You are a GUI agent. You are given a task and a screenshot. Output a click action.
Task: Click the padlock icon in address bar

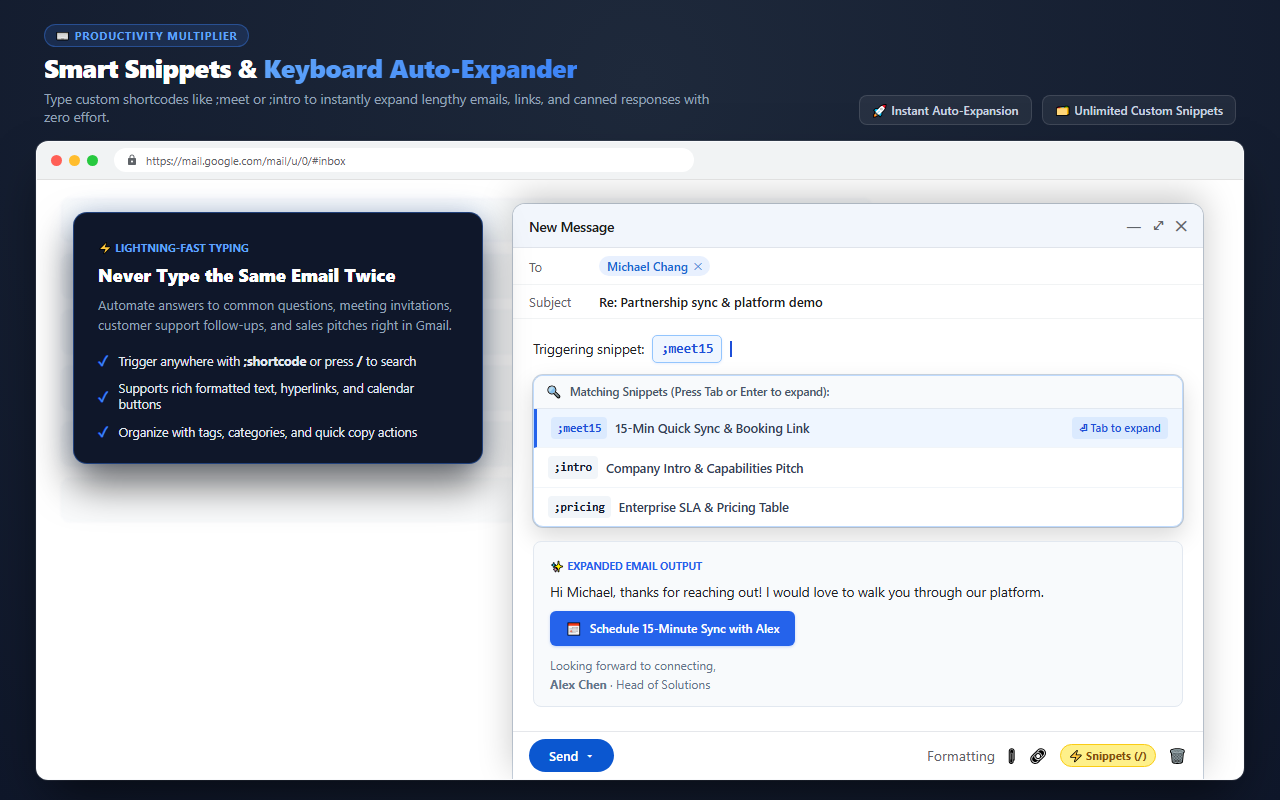[x=132, y=160]
